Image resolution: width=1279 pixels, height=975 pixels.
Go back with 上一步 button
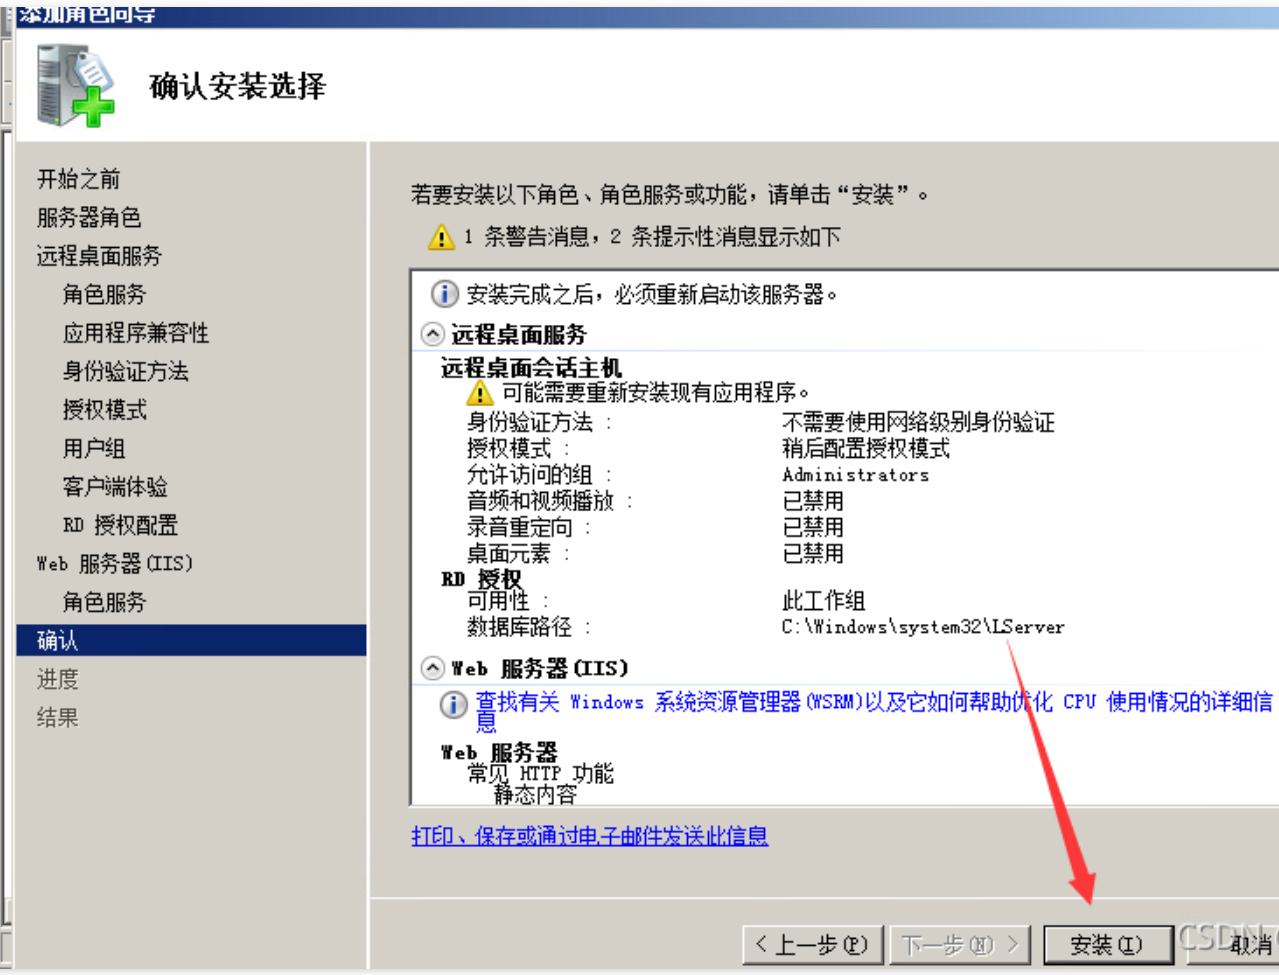click(x=812, y=944)
